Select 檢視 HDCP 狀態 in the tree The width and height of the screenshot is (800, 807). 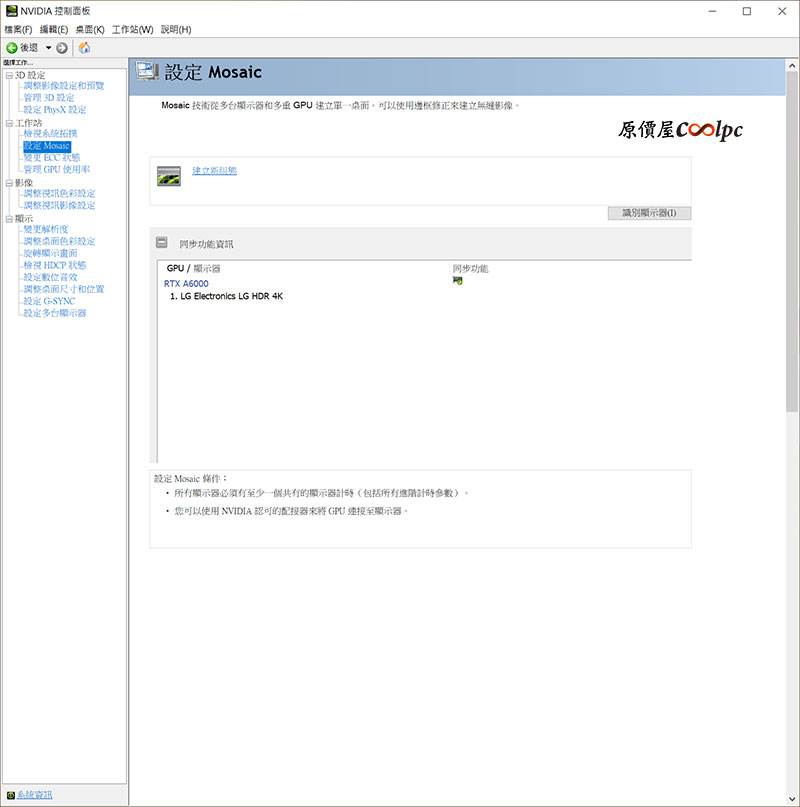point(55,265)
